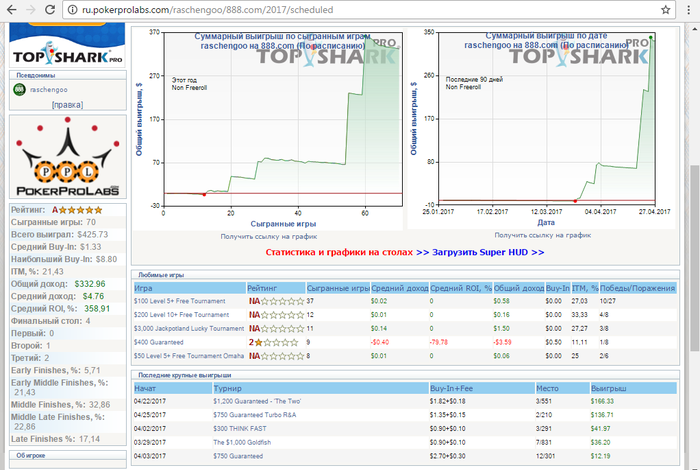Screen dimensions: 700x470
Task: Click the rating stars in sidebar
Action: point(80,210)
